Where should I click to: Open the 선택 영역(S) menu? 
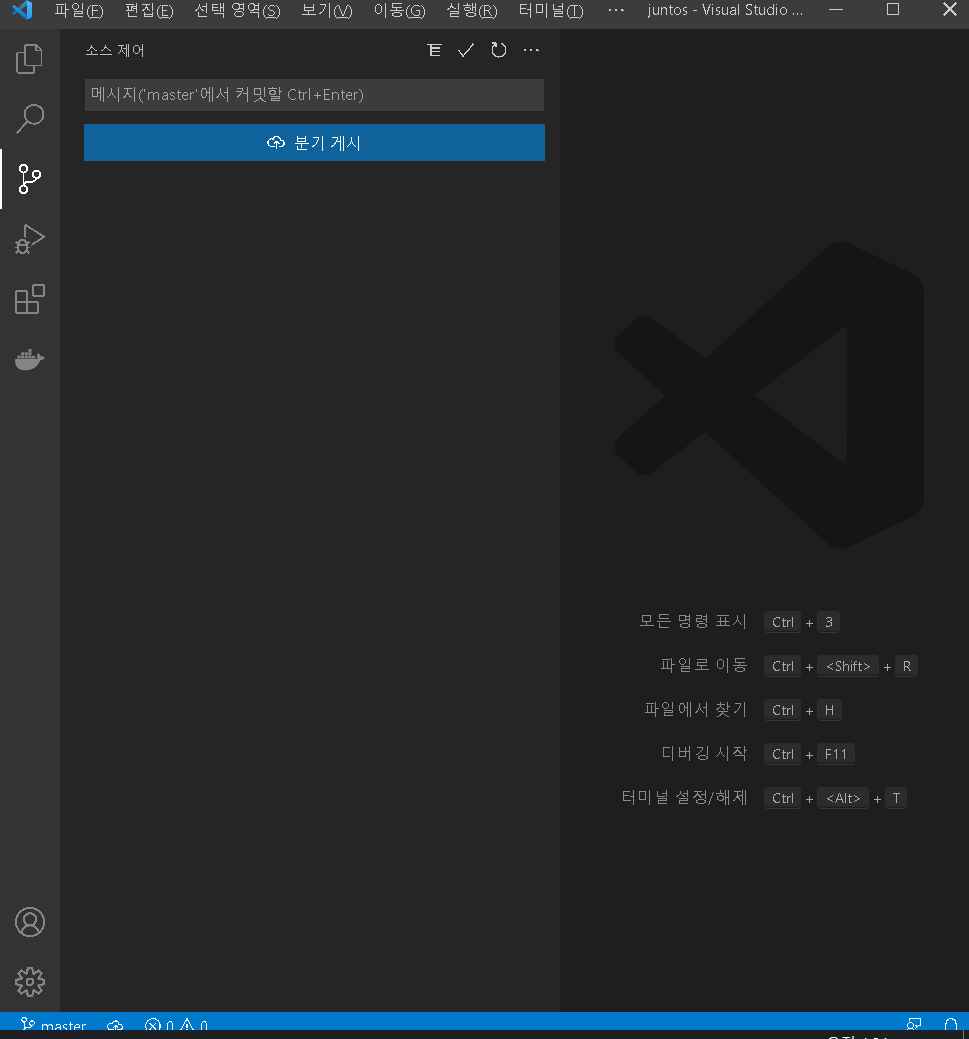click(237, 11)
